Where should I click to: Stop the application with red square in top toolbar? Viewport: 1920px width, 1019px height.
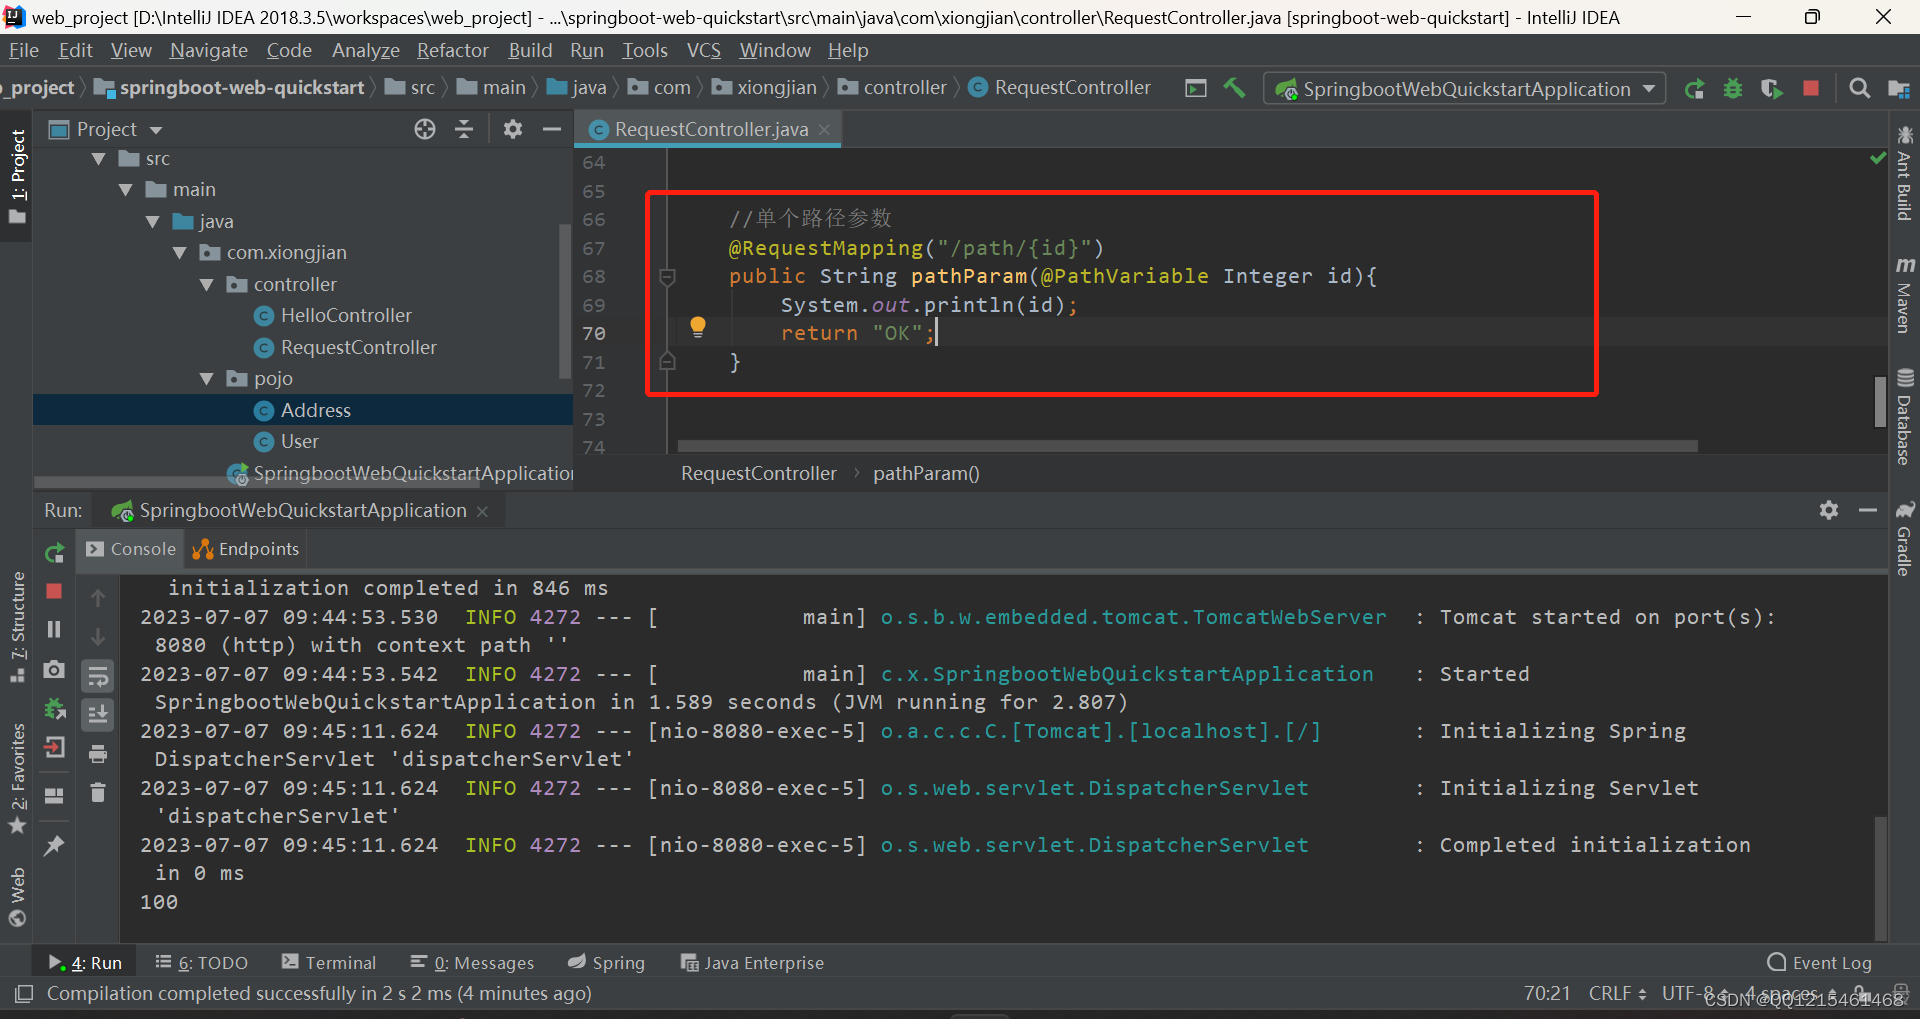(1810, 88)
